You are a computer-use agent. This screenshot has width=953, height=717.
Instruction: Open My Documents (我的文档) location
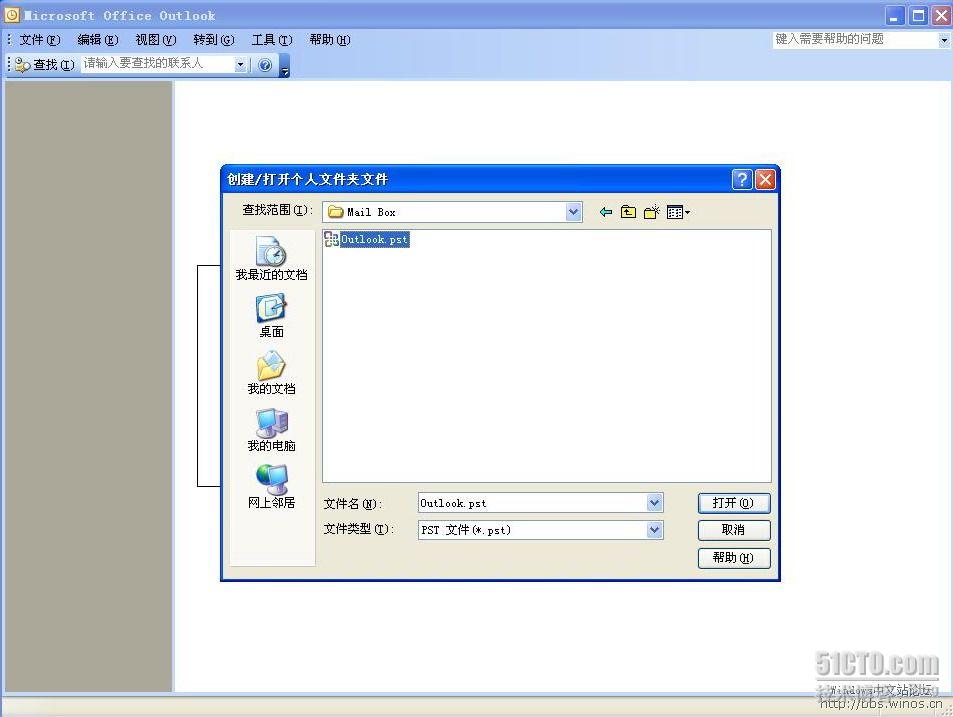tap(272, 373)
